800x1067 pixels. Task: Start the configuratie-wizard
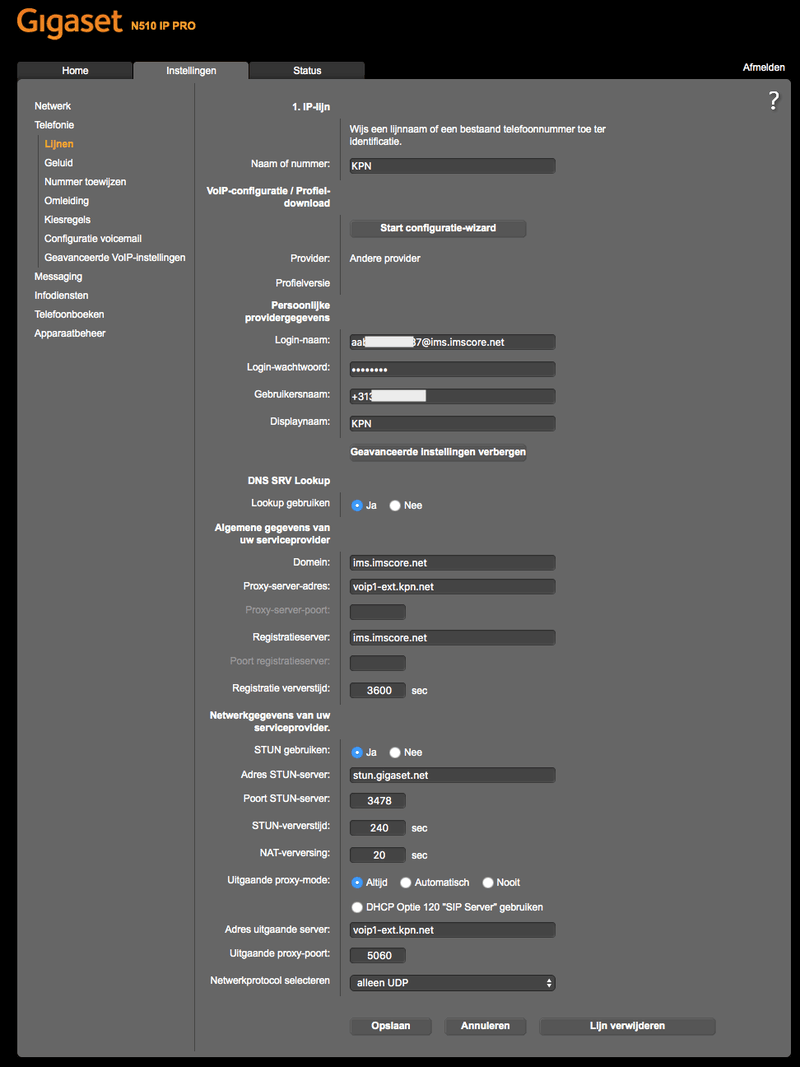point(438,228)
